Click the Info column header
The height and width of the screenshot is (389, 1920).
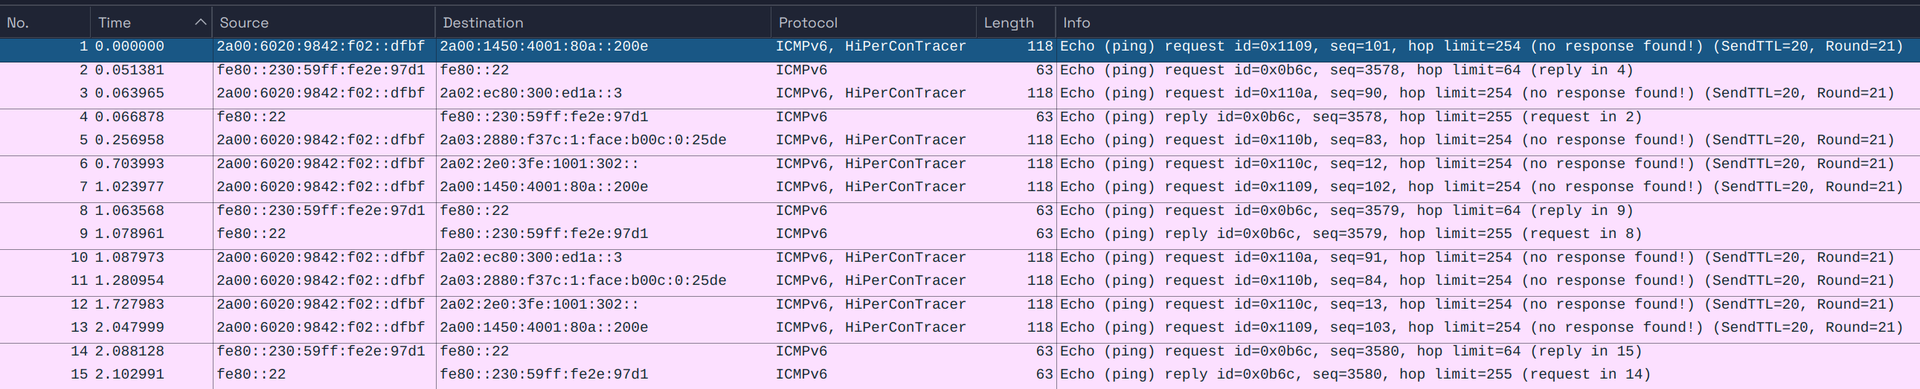pyautogui.click(x=1487, y=22)
